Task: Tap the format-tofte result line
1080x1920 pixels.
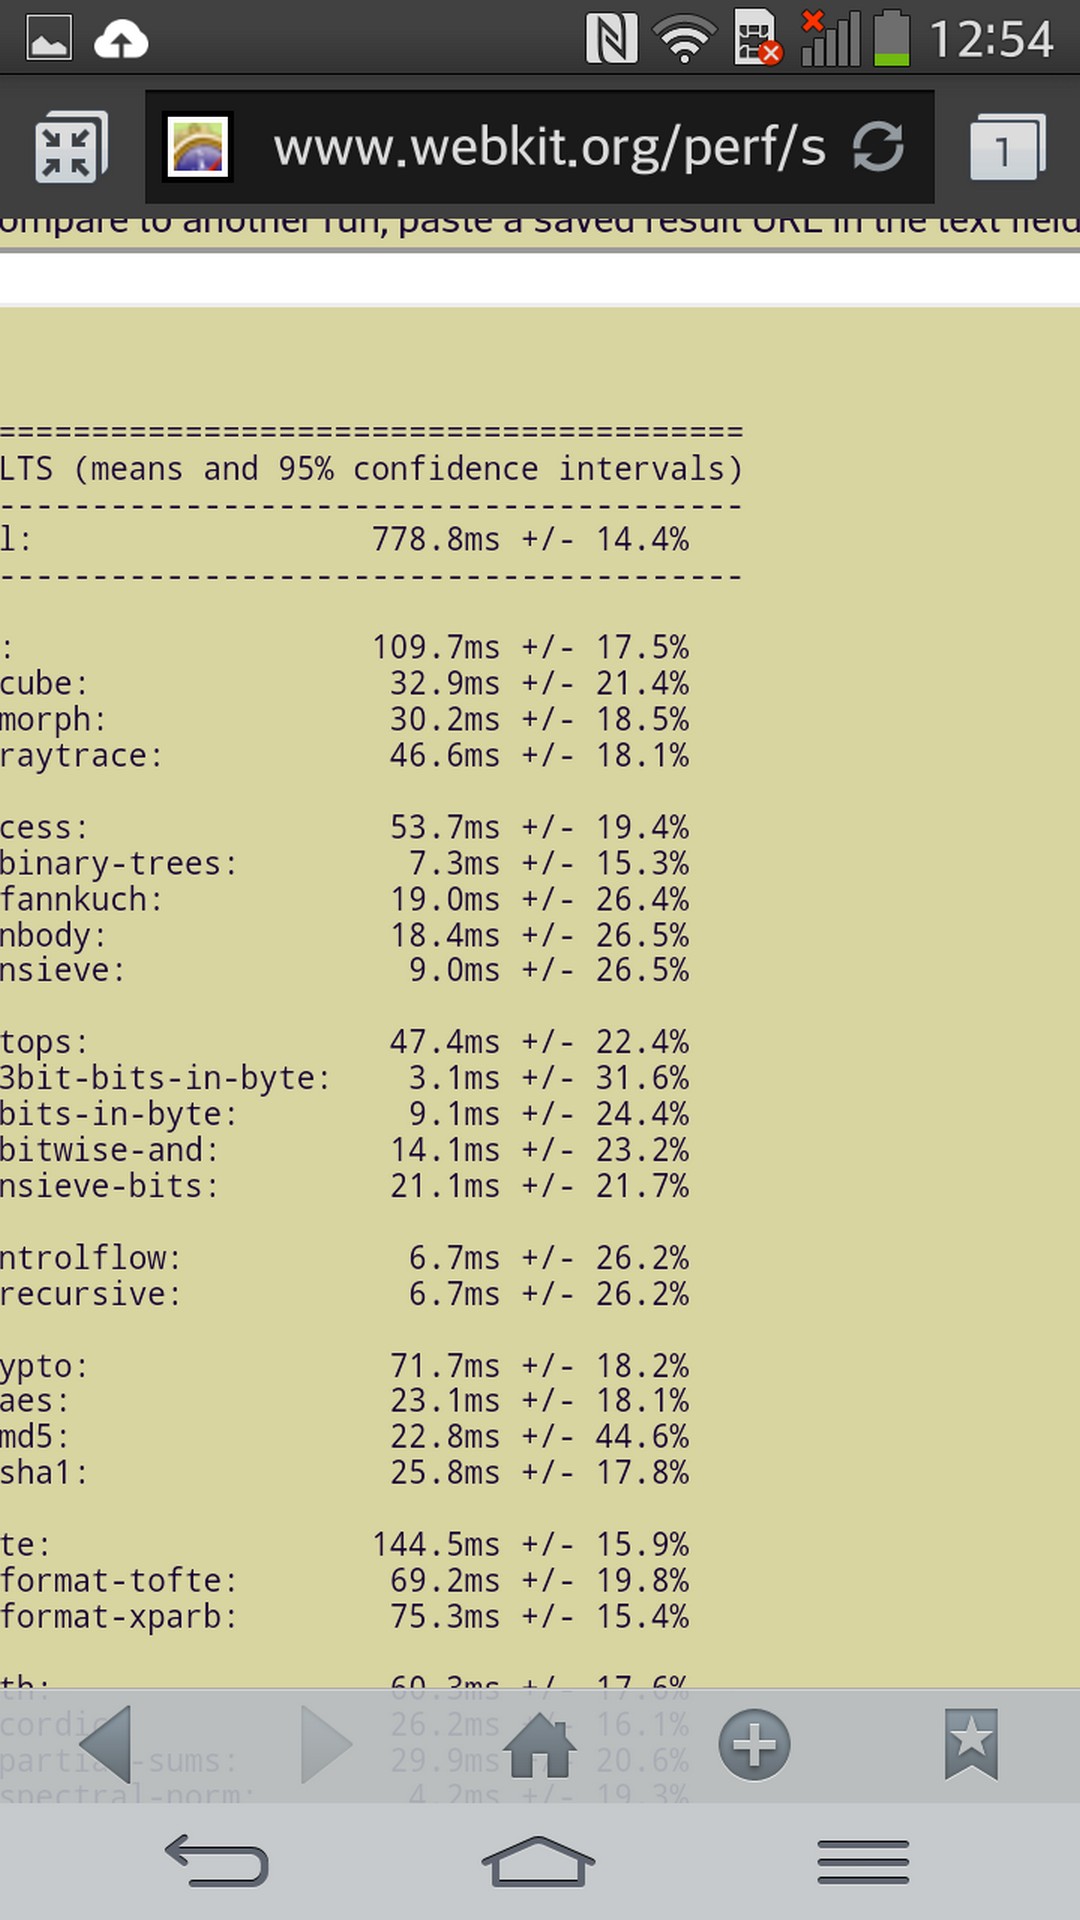Action: pyautogui.click(x=345, y=1581)
